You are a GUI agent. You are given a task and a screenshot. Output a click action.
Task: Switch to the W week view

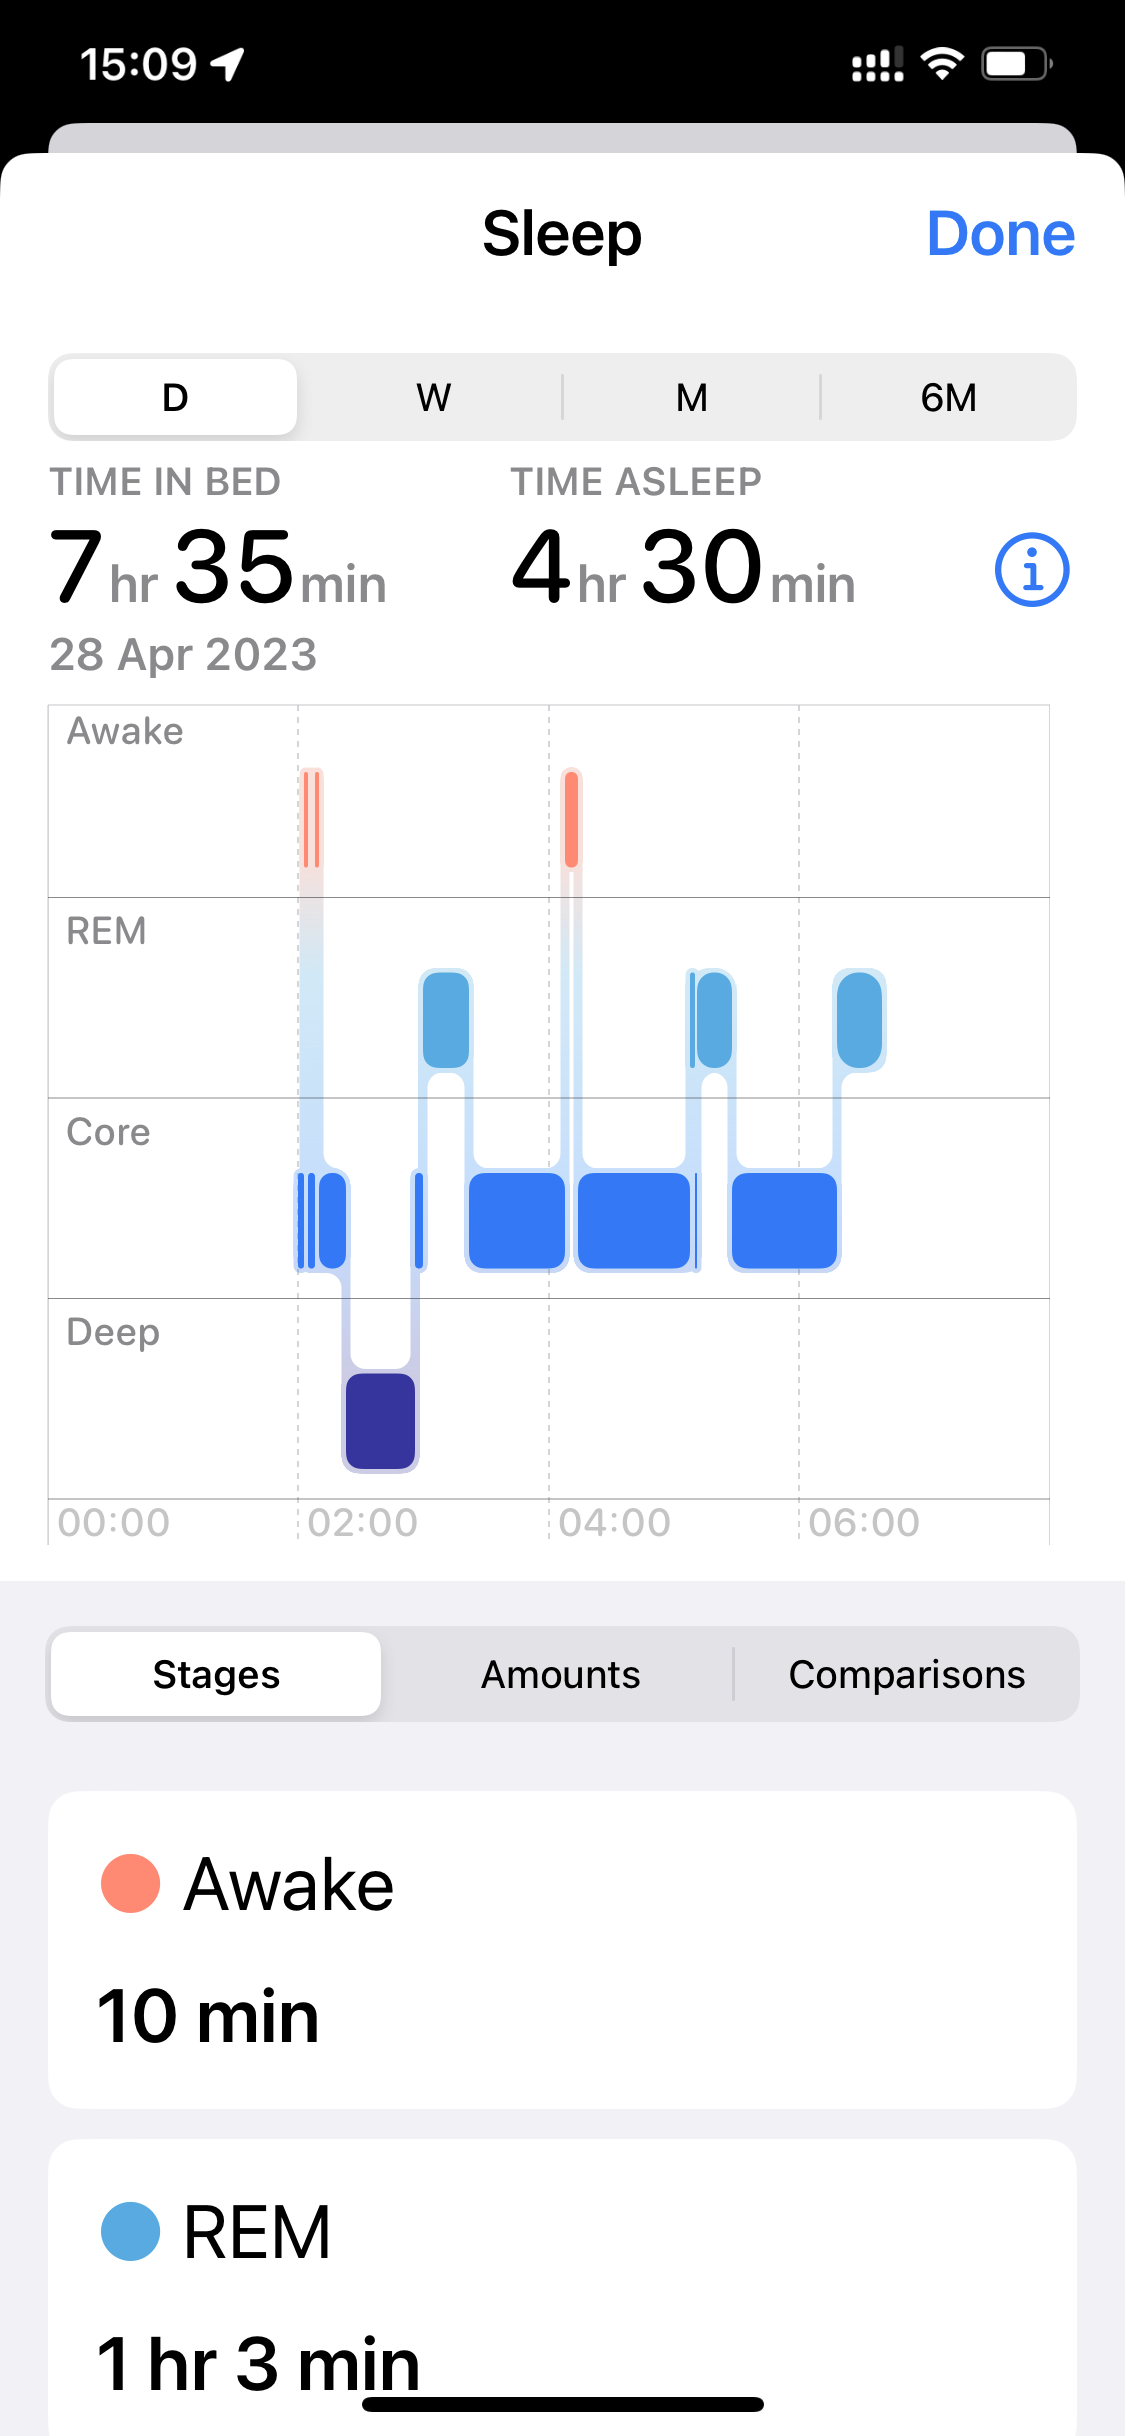pyautogui.click(x=433, y=398)
